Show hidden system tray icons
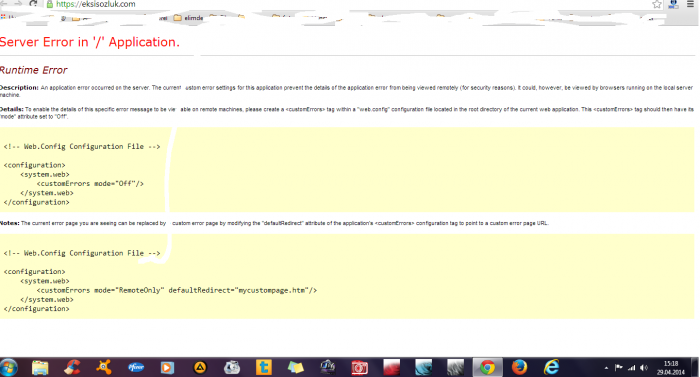This screenshot has height=377, width=700. pos(606,368)
